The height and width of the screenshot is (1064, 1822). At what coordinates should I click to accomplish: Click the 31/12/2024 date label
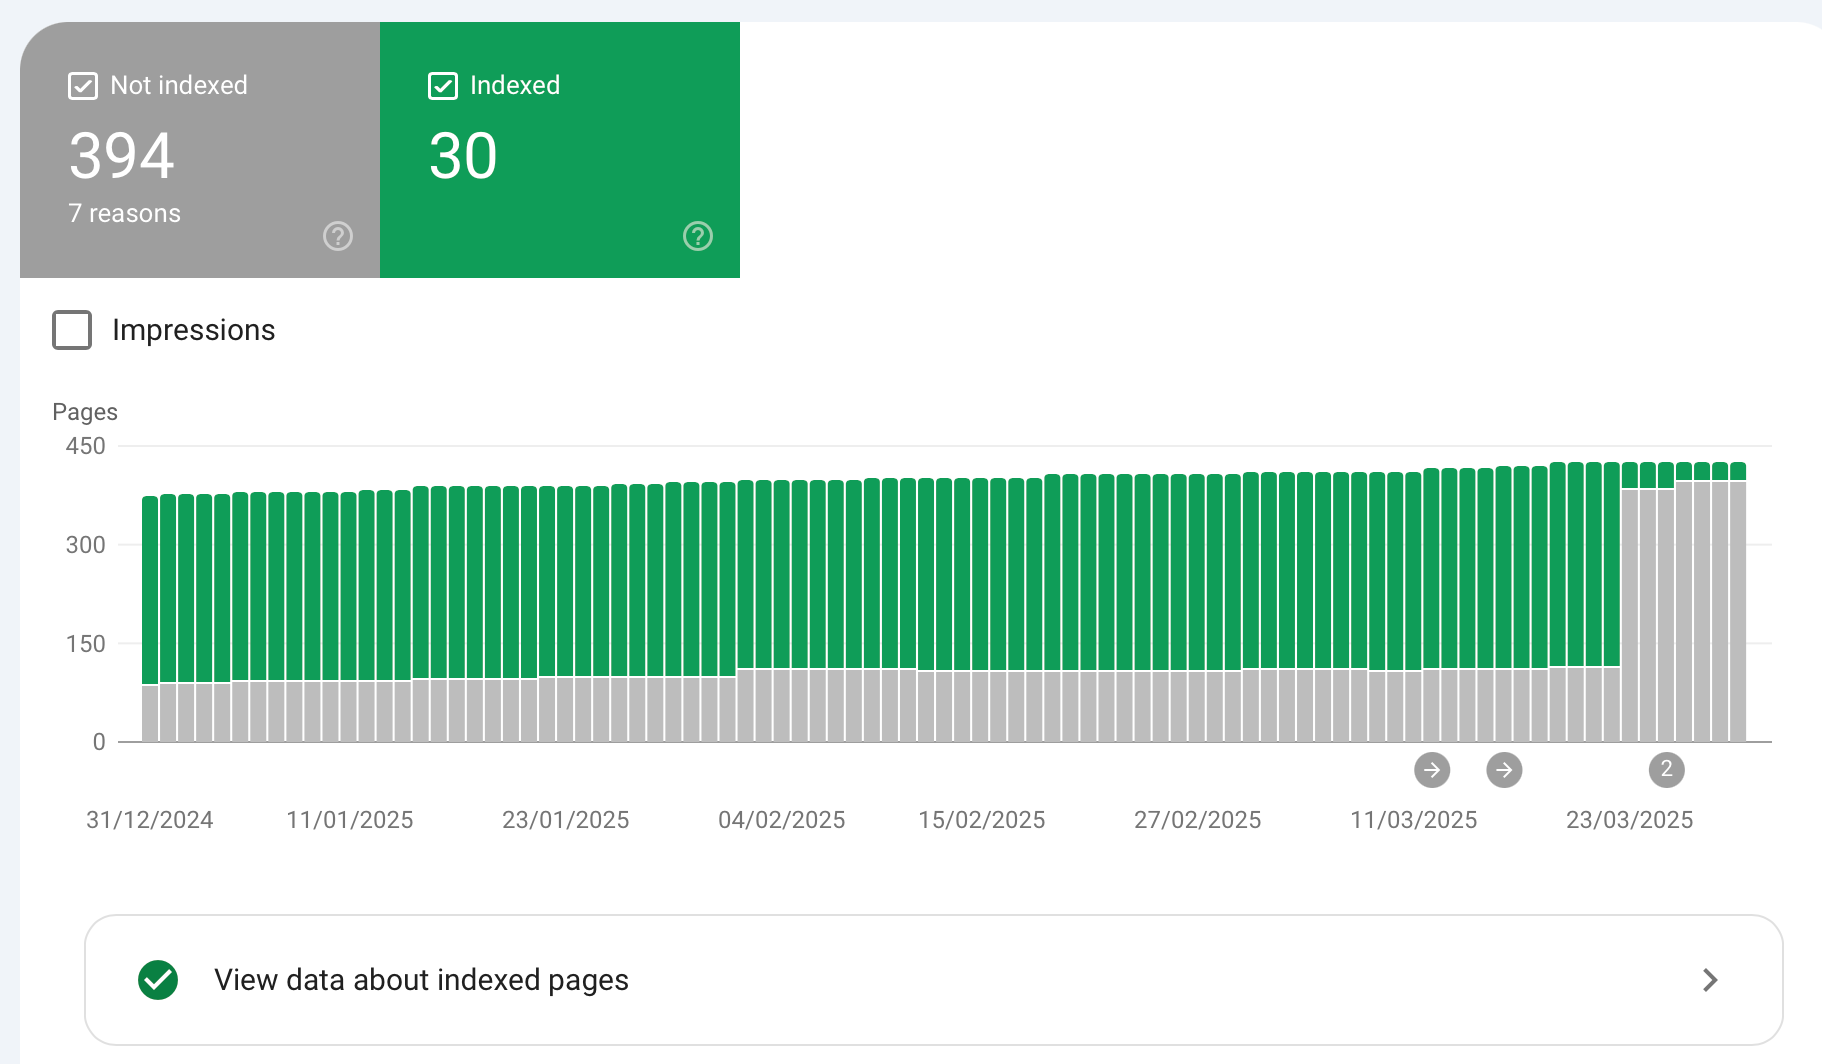pos(150,820)
